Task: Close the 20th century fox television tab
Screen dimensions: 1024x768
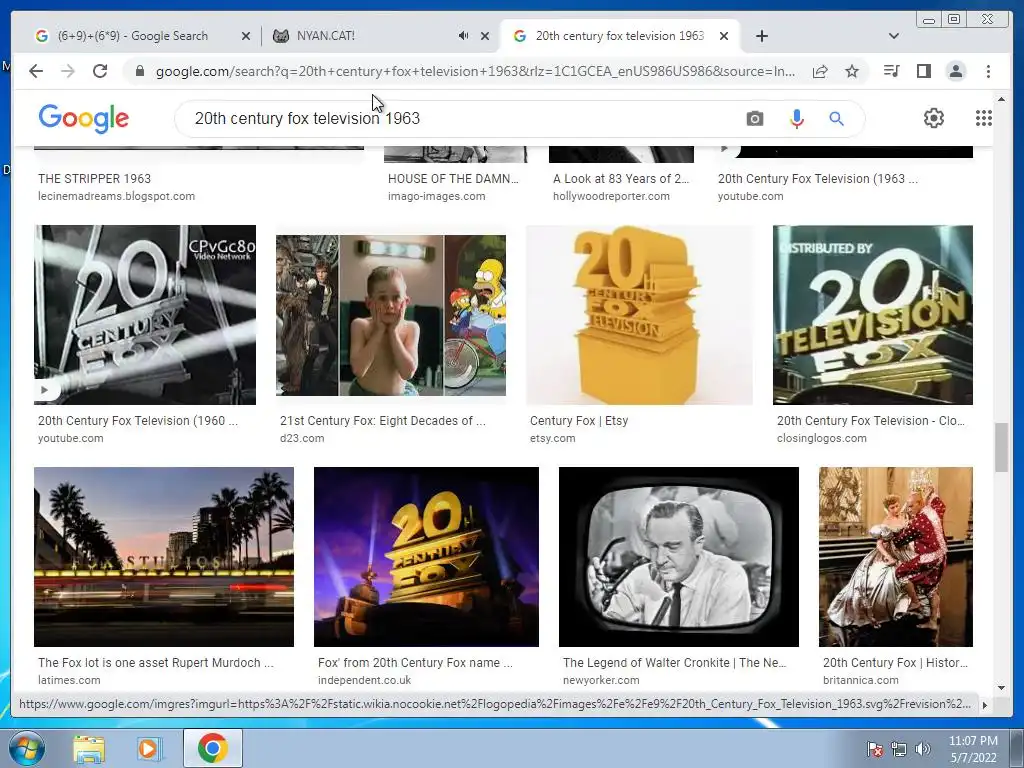Action: point(724,36)
